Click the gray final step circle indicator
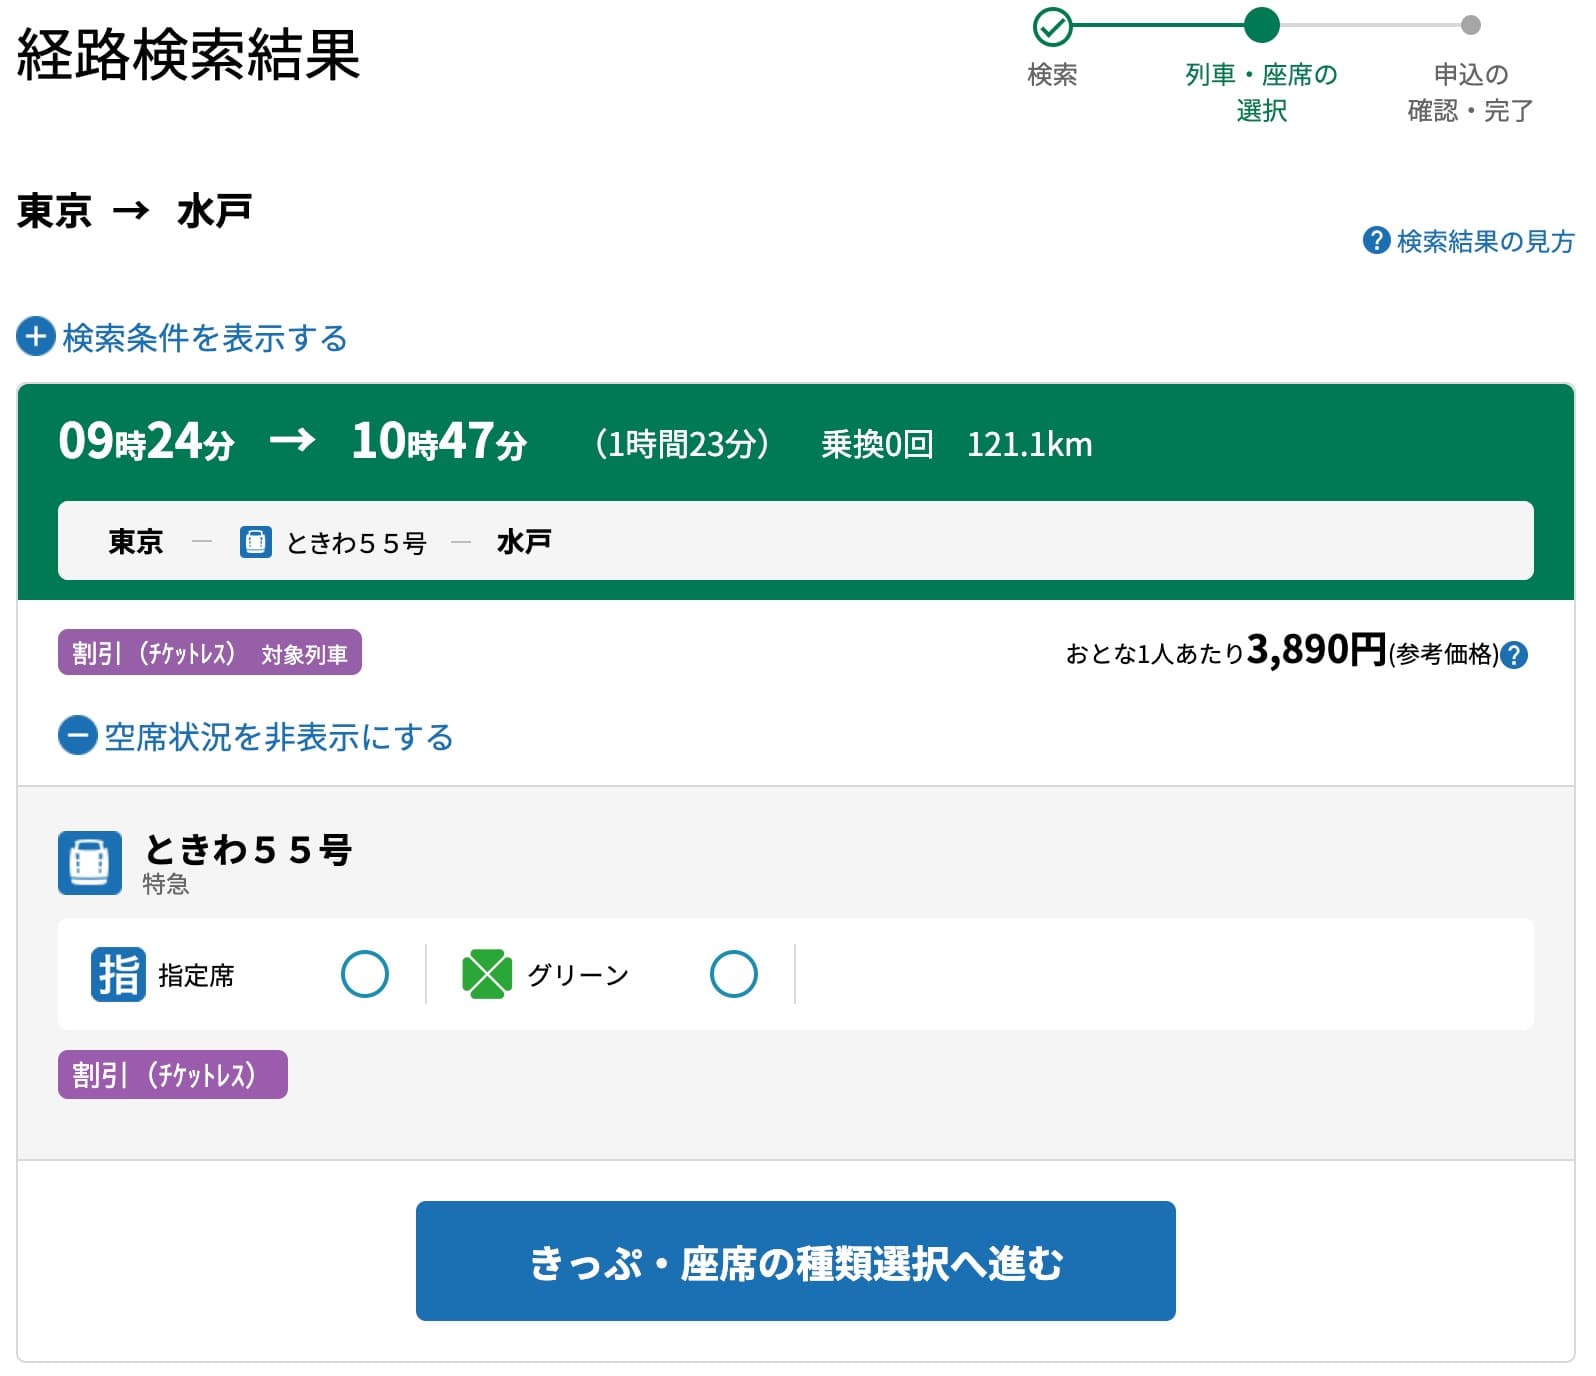 coord(1470,25)
